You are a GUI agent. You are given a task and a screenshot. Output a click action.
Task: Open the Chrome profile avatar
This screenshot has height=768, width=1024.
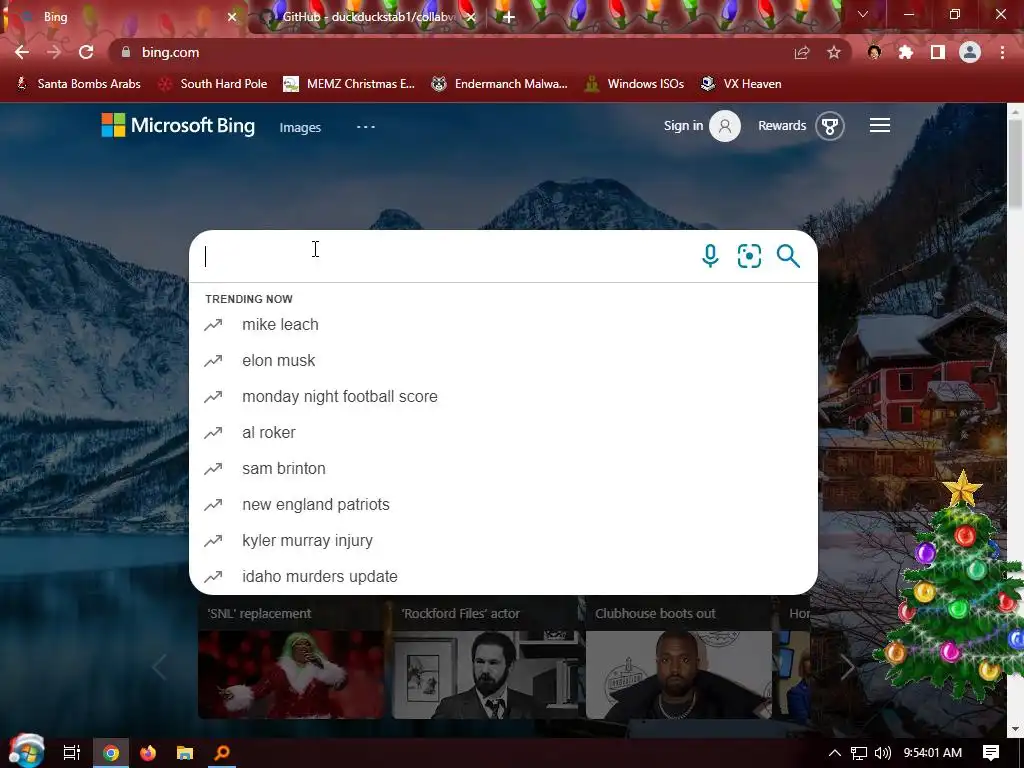(970, 52)
